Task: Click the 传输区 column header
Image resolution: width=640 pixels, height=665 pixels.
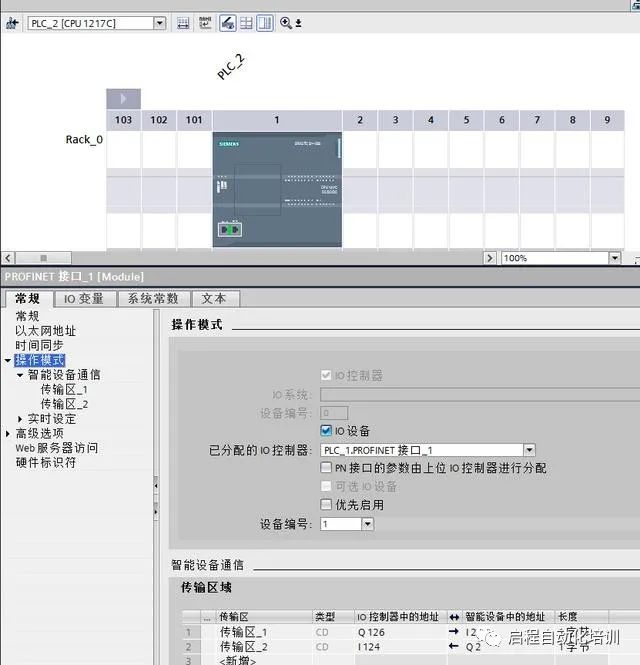Action: 265,617
